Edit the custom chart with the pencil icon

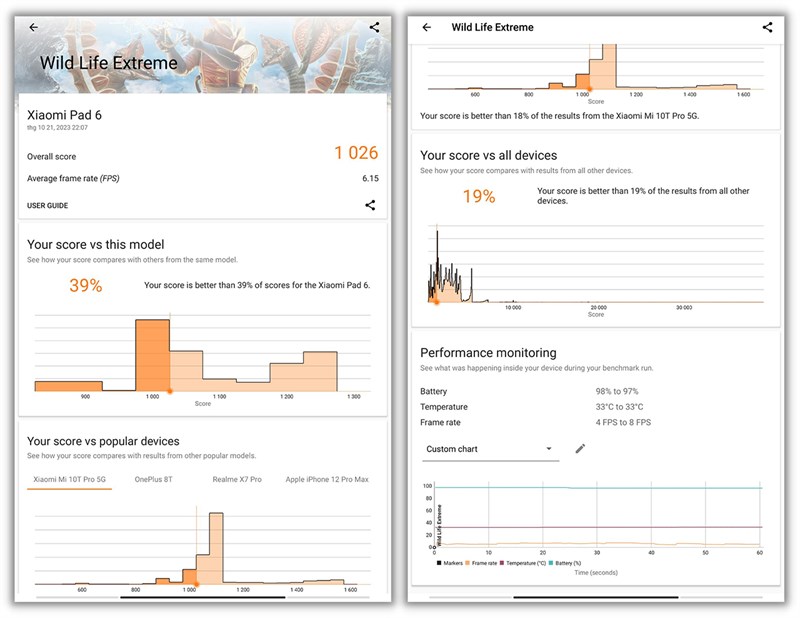coord(580,449)
